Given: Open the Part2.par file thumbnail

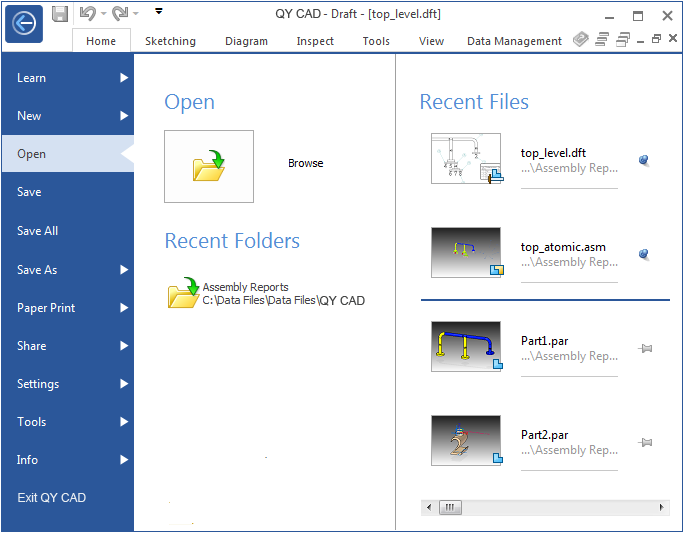Looking at the screenshot, I should (x=466, y=441).
